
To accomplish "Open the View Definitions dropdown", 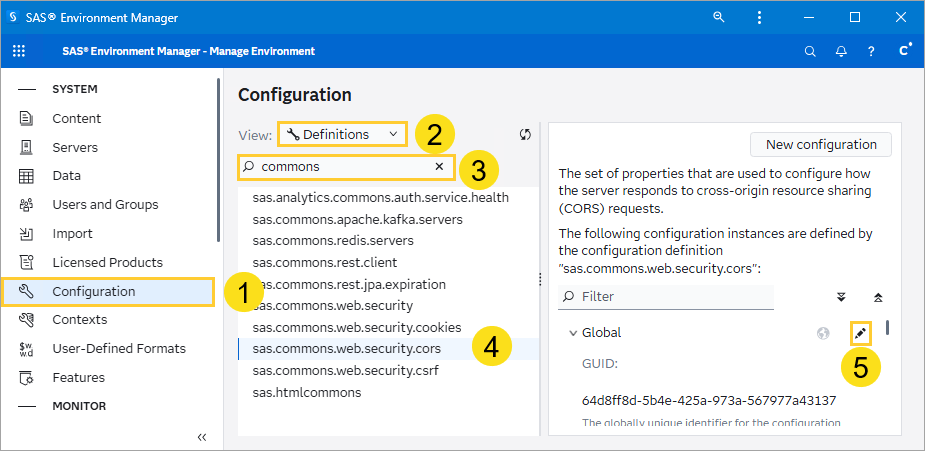I will [342, 134].
